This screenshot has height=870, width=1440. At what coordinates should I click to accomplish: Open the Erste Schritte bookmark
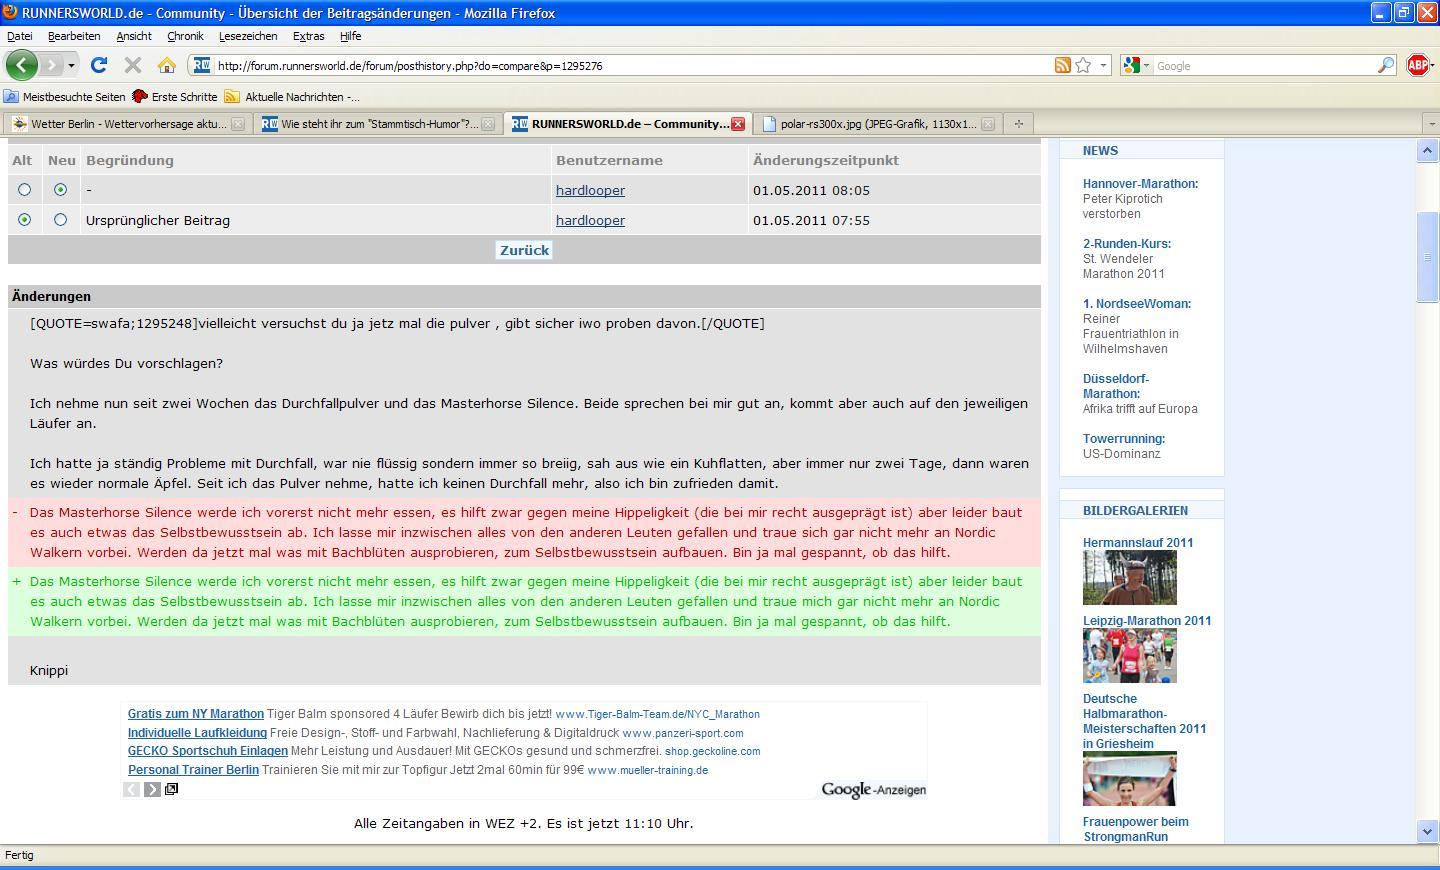[x=175, y=97]
